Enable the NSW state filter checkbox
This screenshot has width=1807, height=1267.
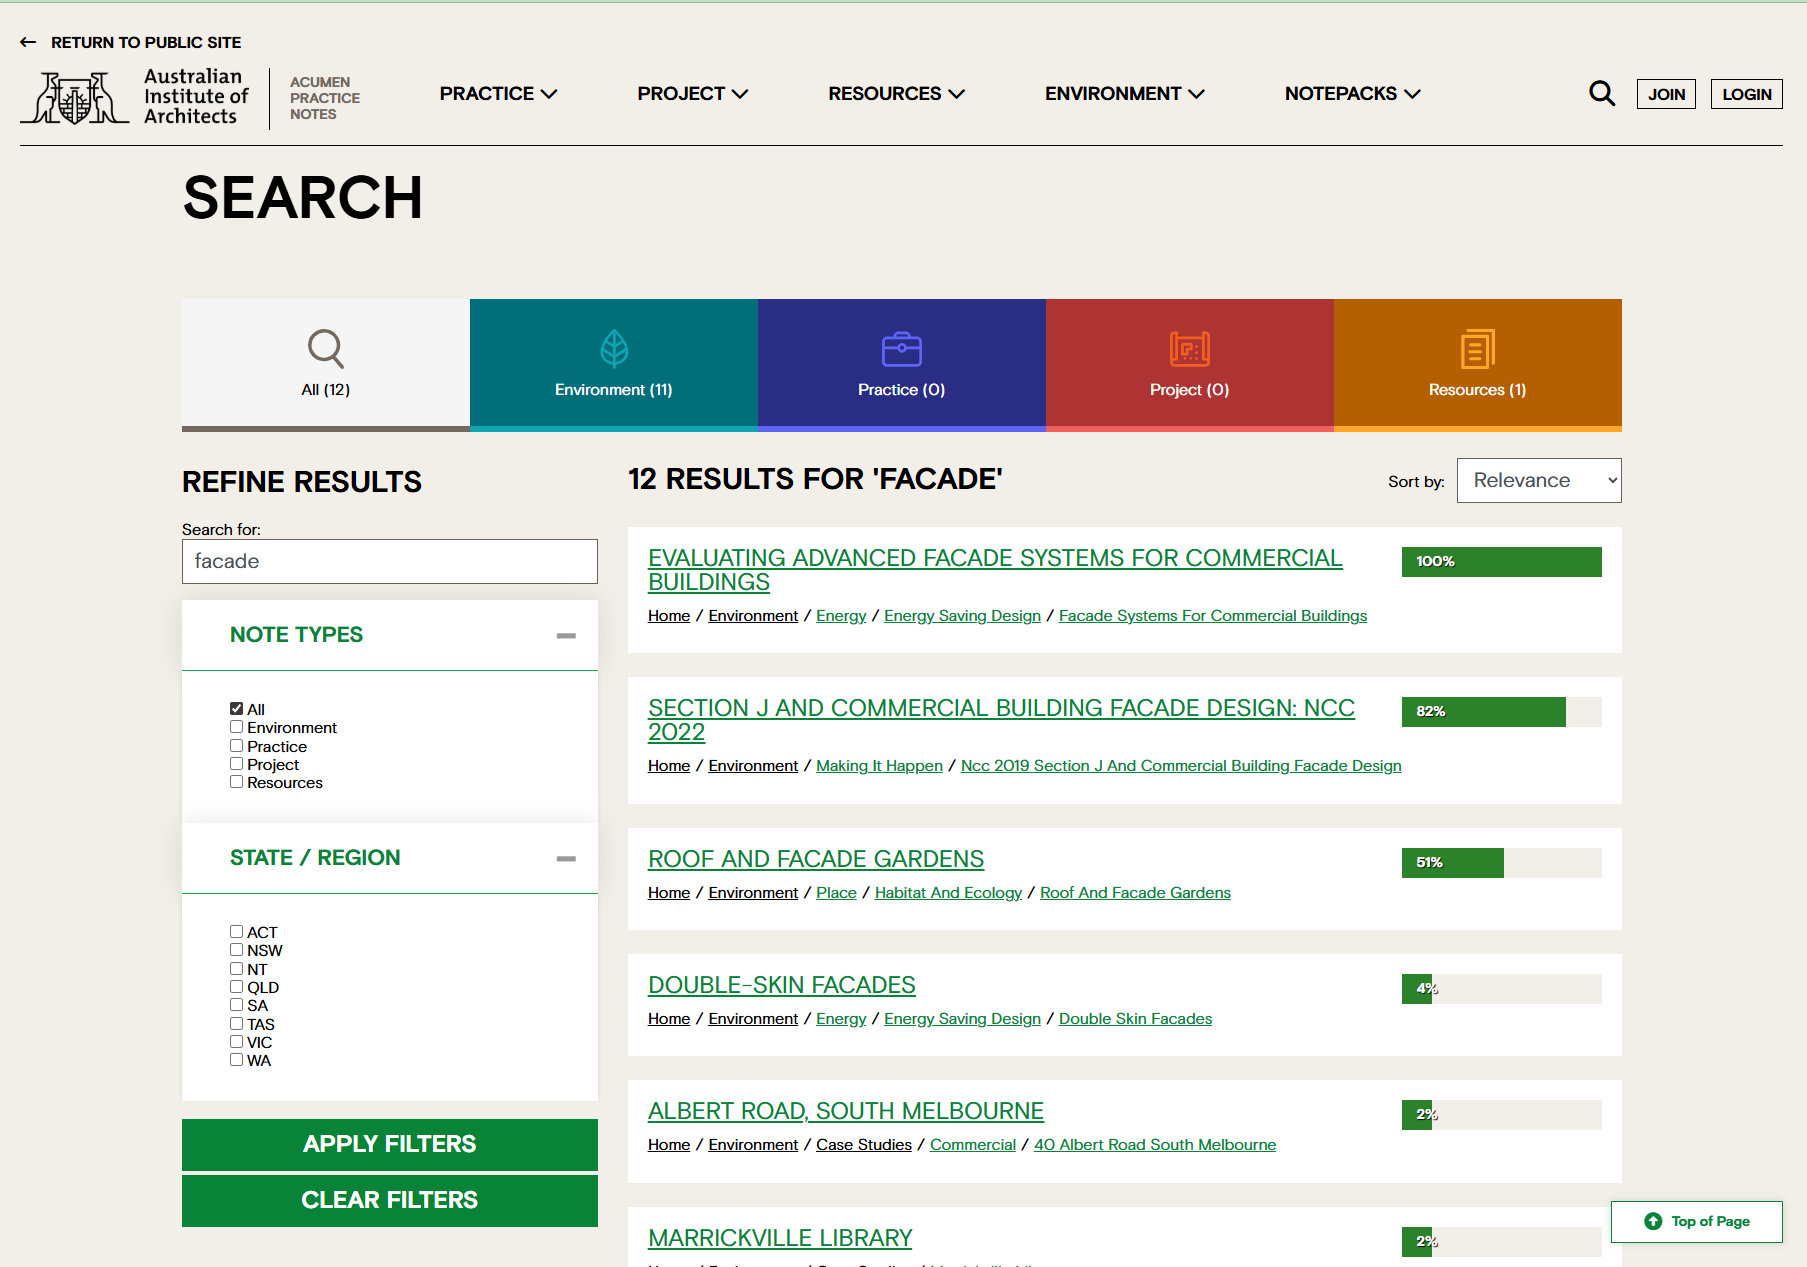point(236,949)
